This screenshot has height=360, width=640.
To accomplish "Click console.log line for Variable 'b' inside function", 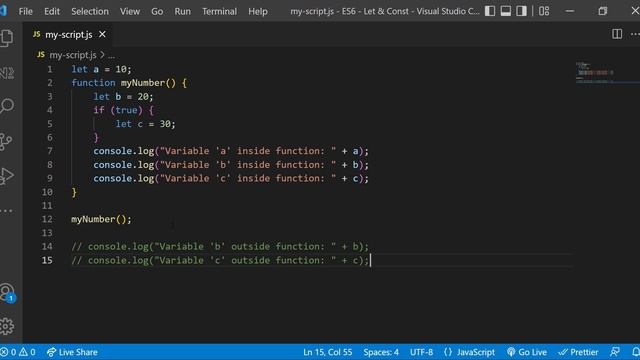I will coord(231,165).
